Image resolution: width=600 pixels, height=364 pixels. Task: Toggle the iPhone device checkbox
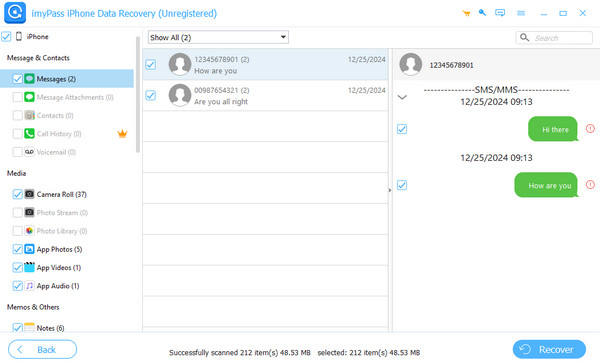click(x=6, y=37)
